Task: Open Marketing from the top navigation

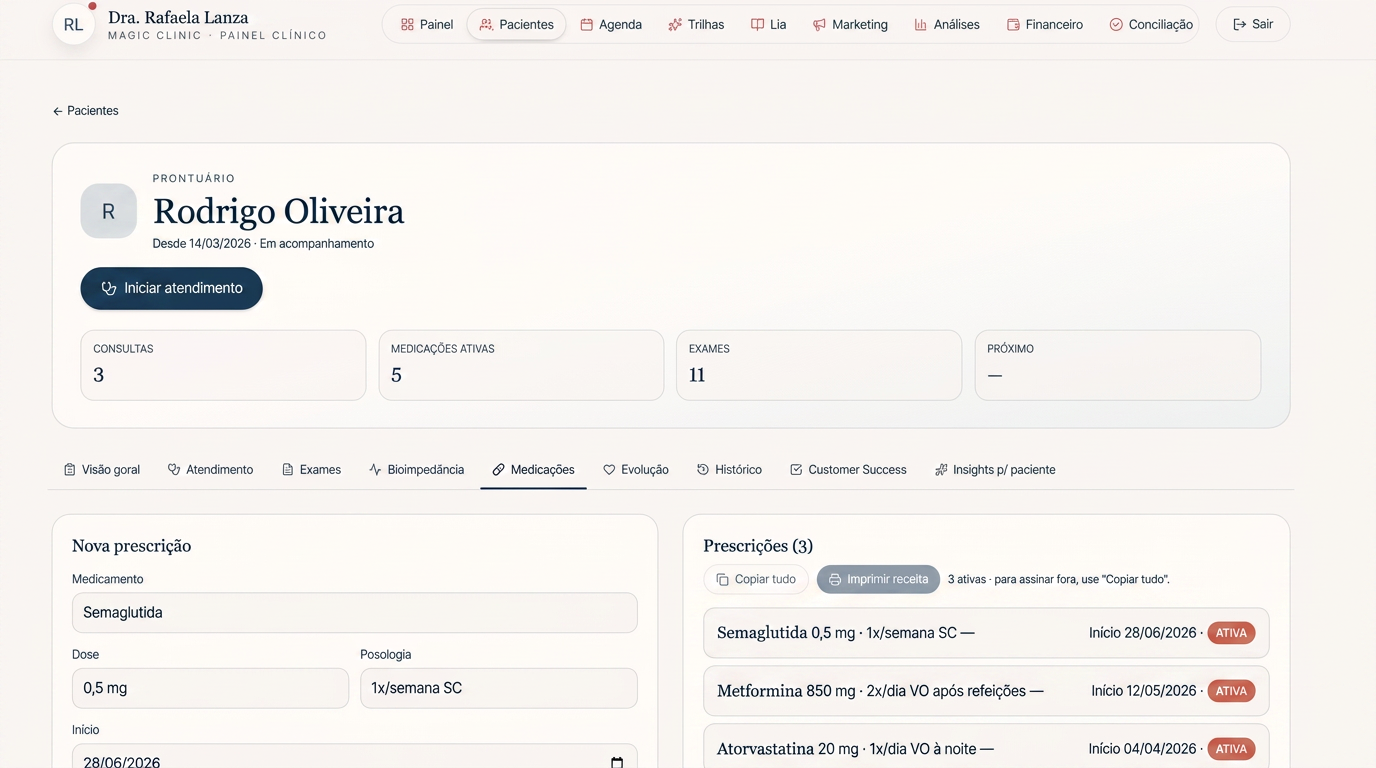Action: click(x=850, y=24)
